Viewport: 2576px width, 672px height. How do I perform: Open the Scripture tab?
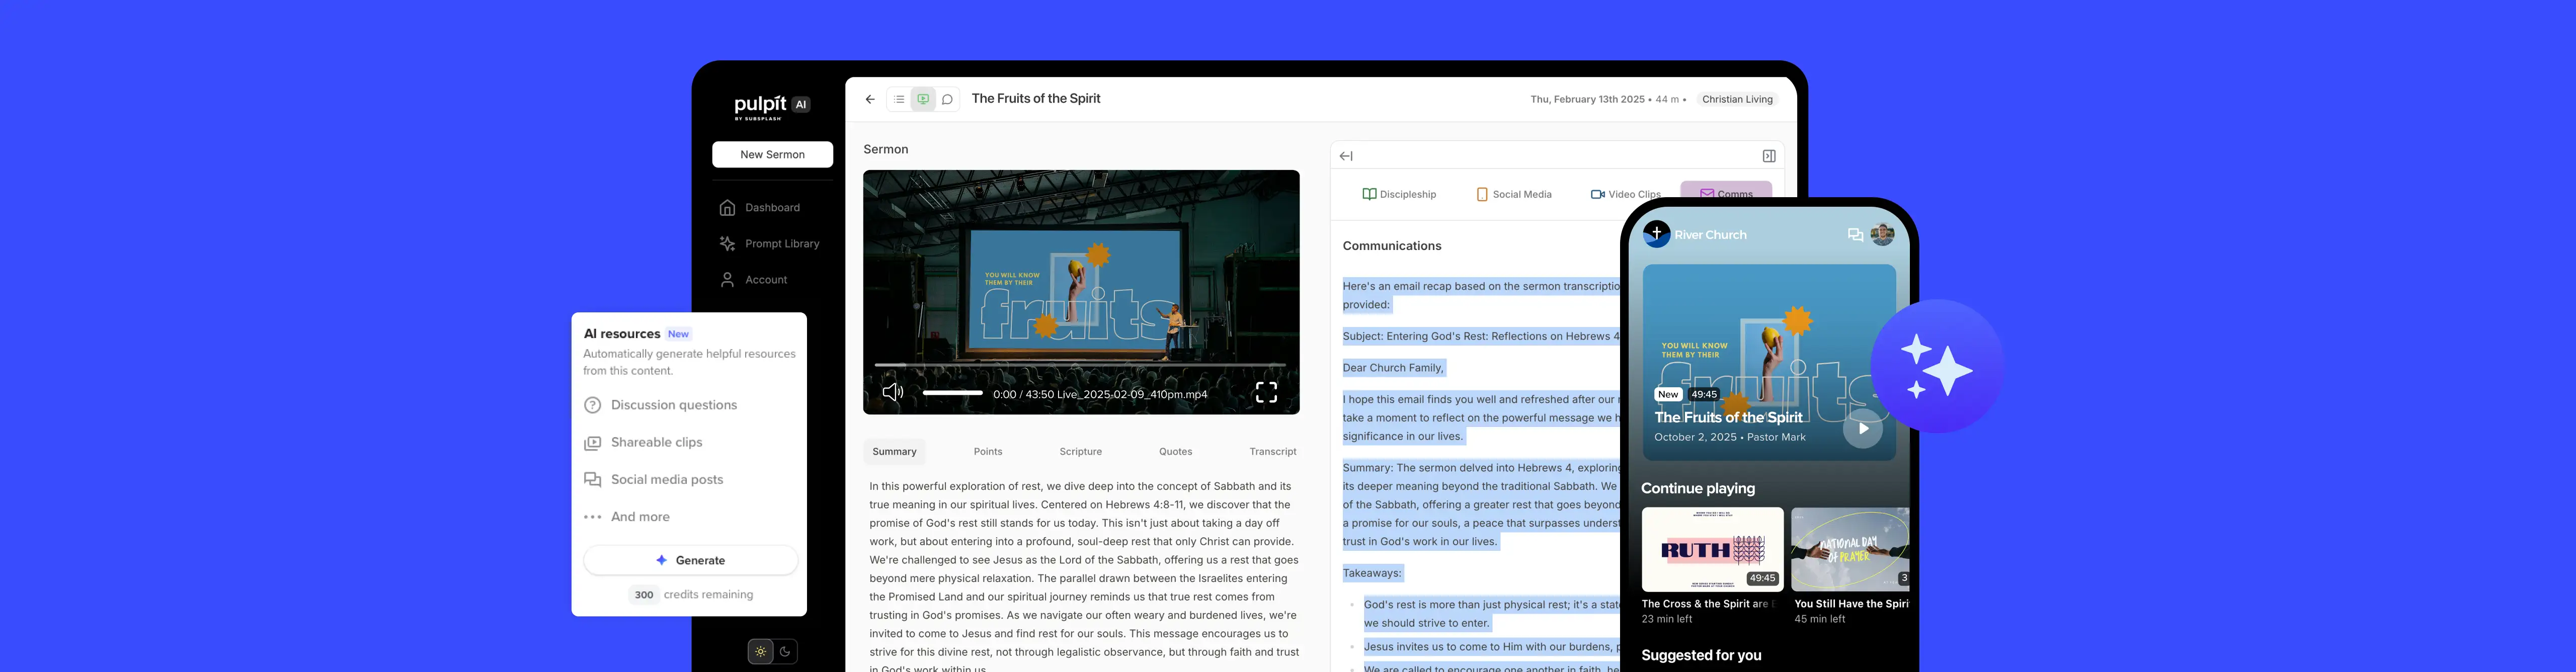click(x=1080, y=452)
